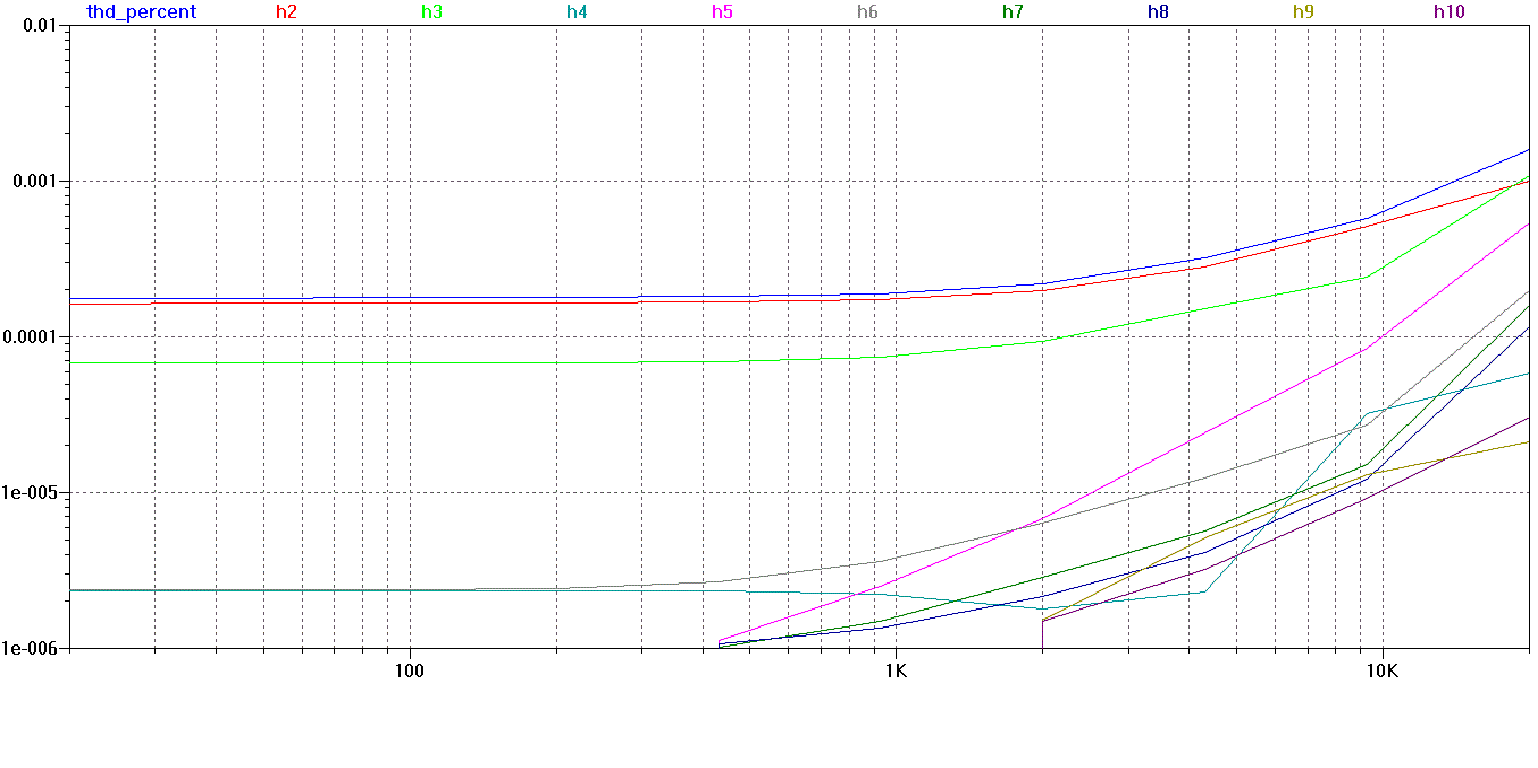Image resolution: width=1538 pixels, height=768 pixels.
Task: Click the 1e-005 y-axis value
Action: click(x=31, y=493)
